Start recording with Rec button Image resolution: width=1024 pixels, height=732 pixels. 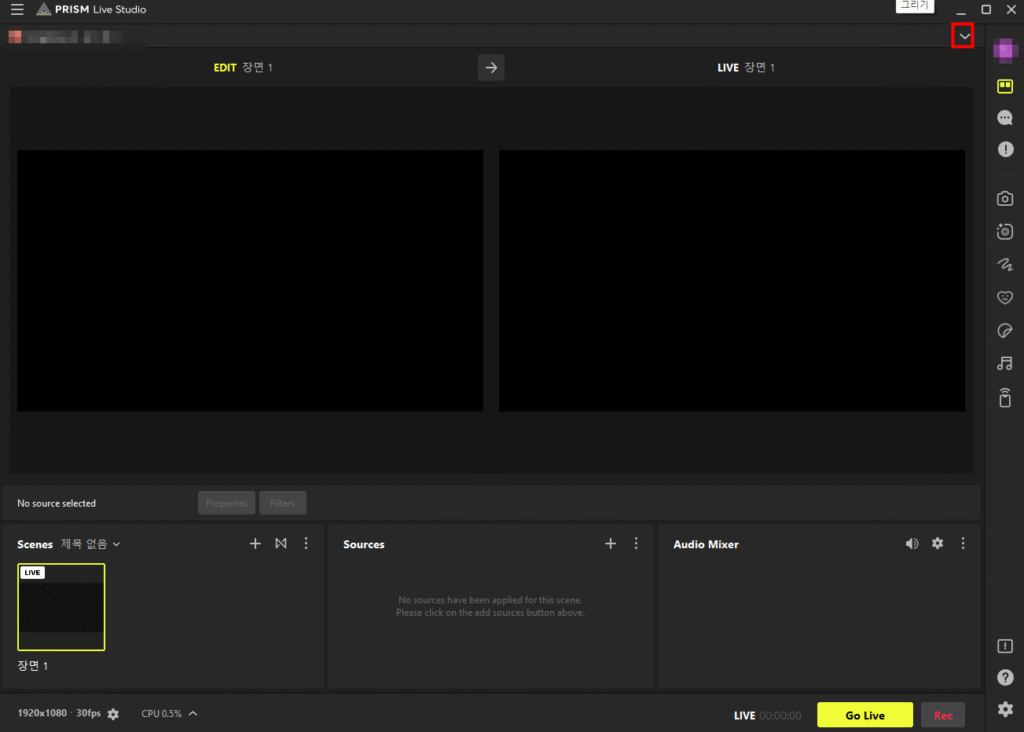(x=943, y=715)
